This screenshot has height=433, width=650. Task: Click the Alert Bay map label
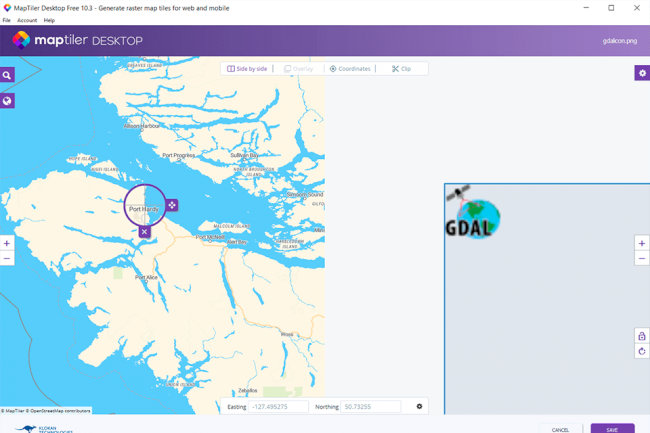(x=237, y=242)
